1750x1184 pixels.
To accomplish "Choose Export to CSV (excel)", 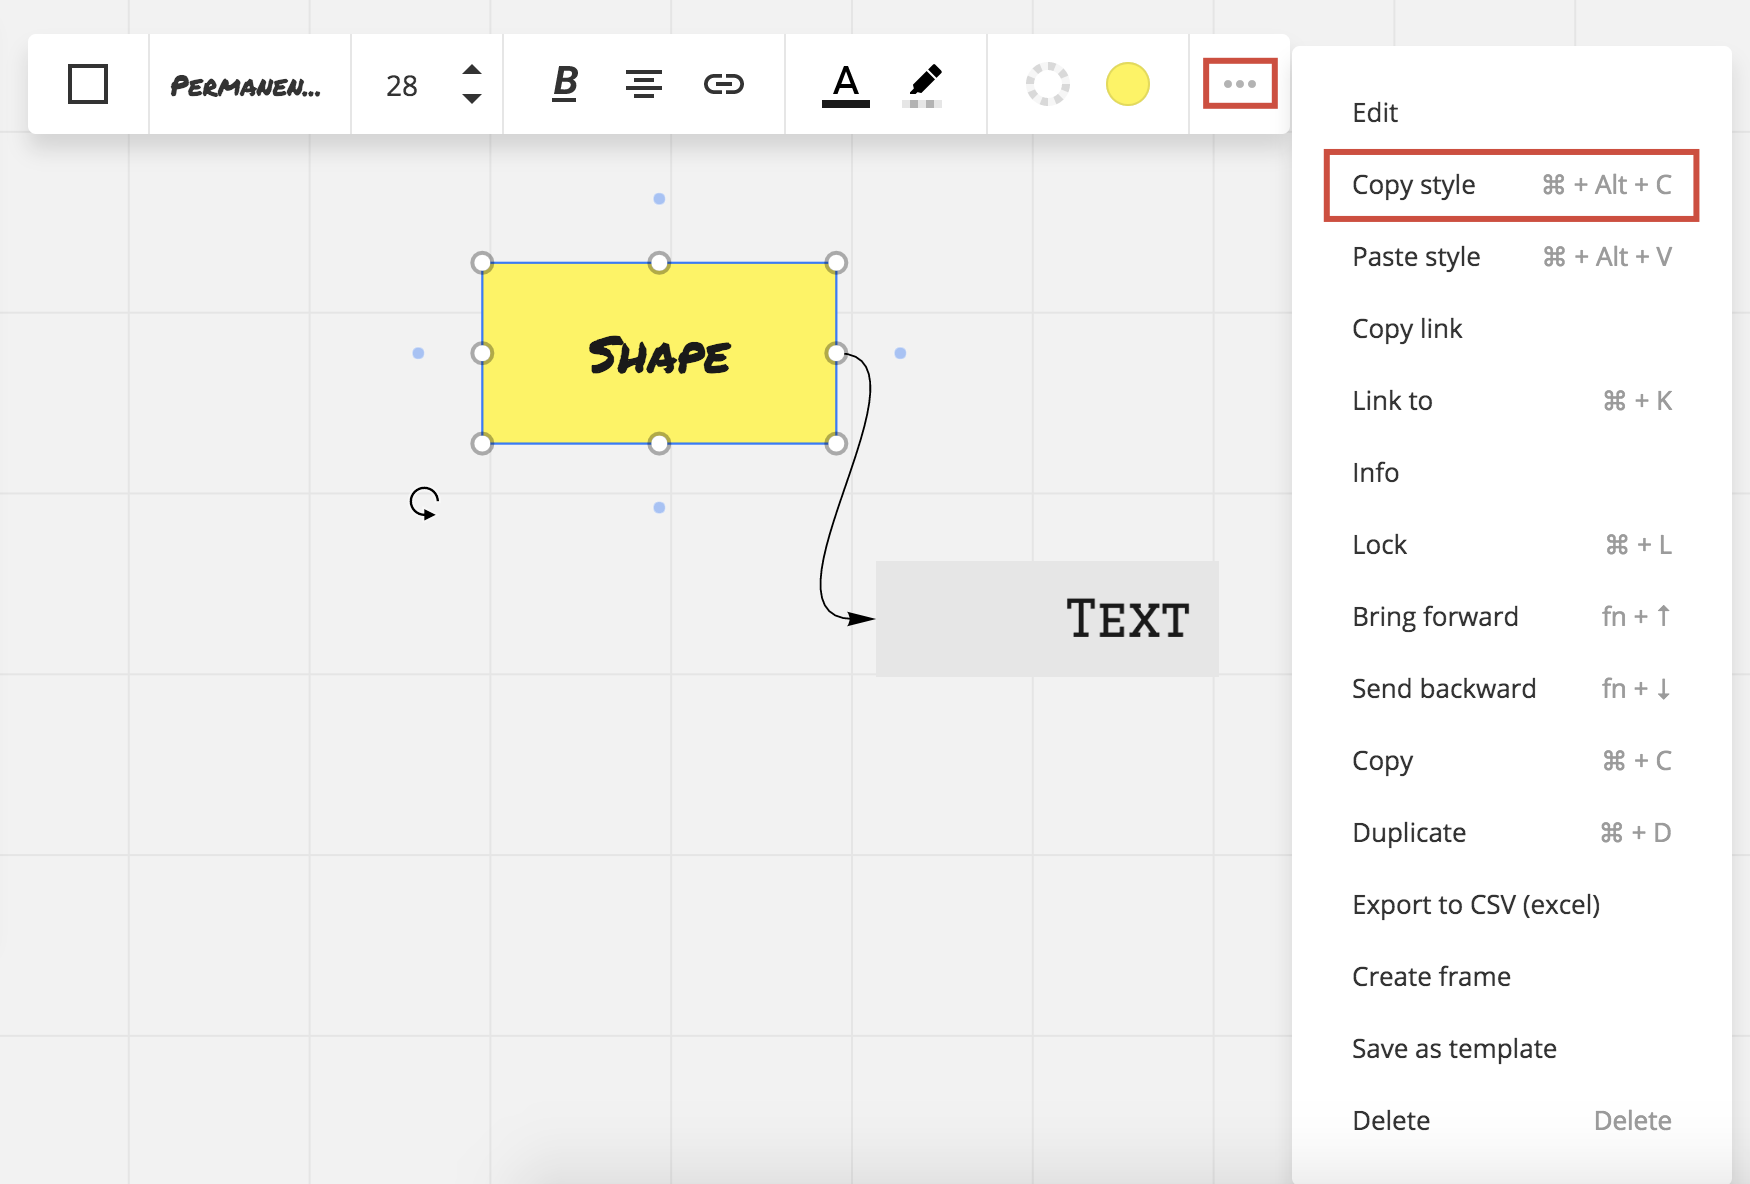I will coord(1475,905).
